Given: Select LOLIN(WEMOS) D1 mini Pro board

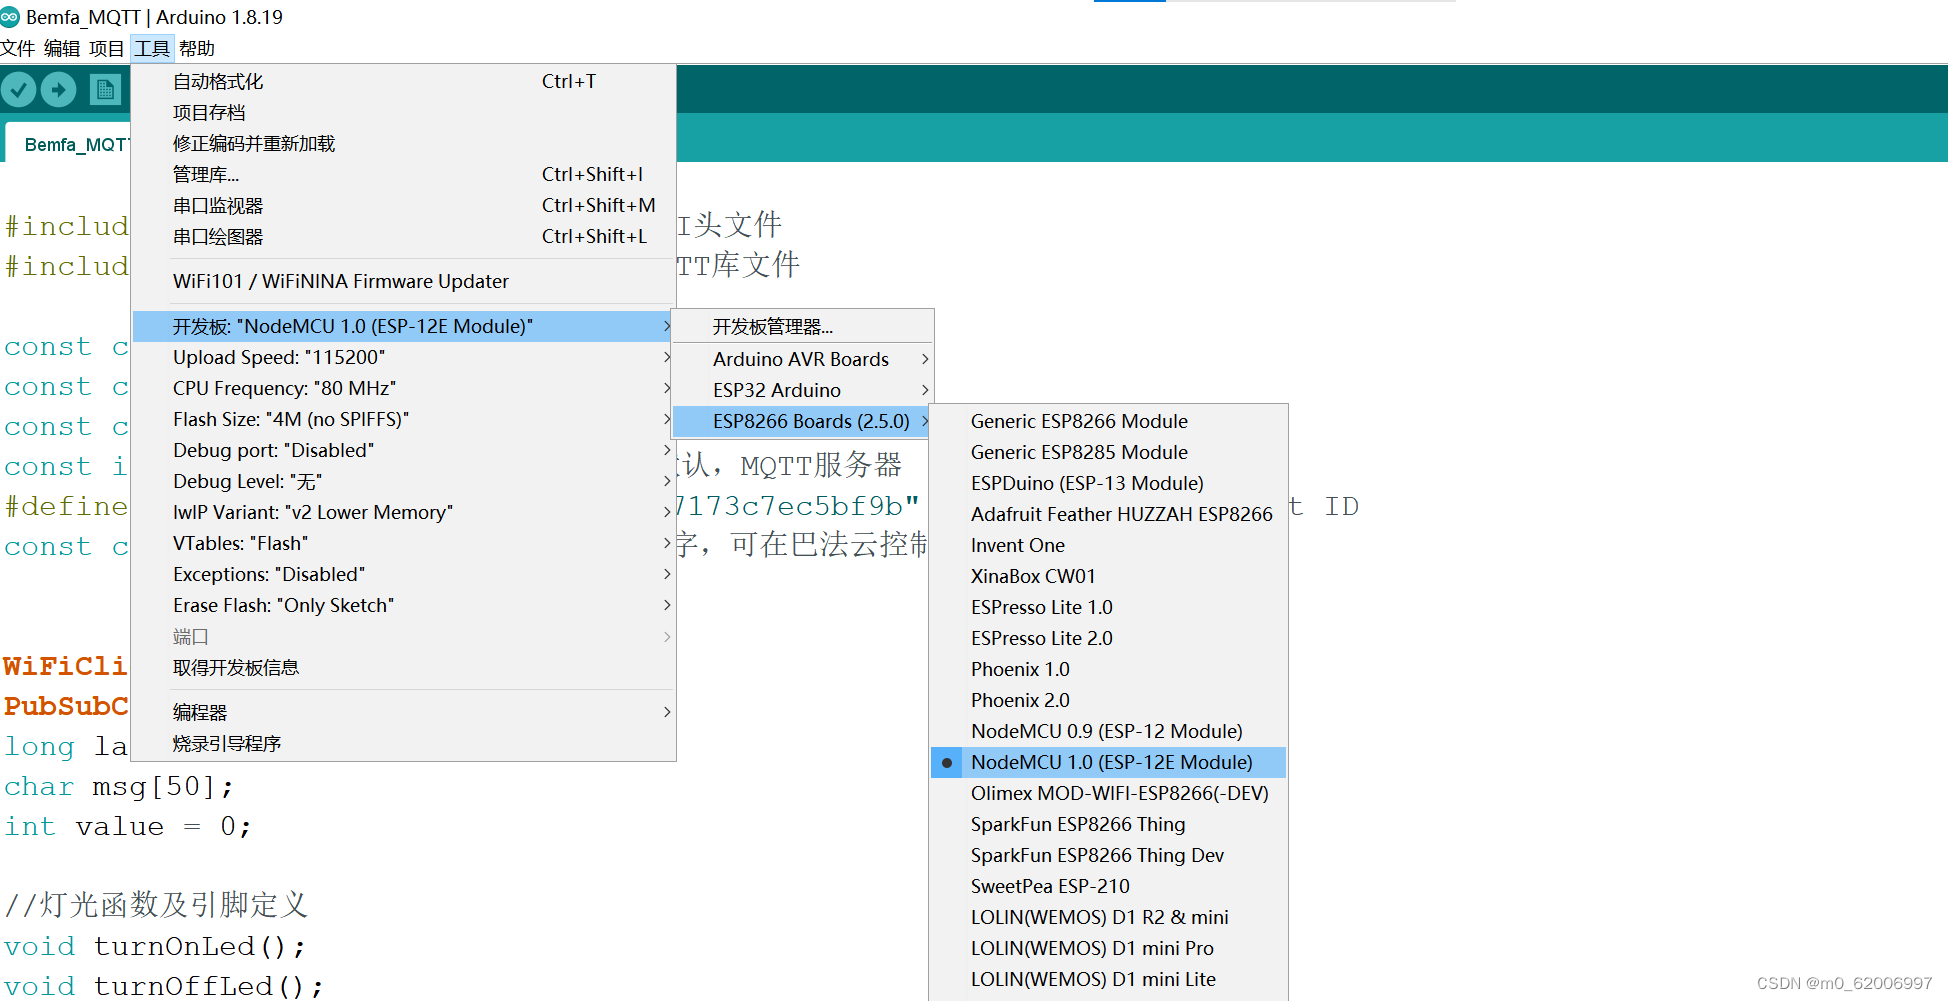Looking at the screenshot, I should (x=1092, y=948).
